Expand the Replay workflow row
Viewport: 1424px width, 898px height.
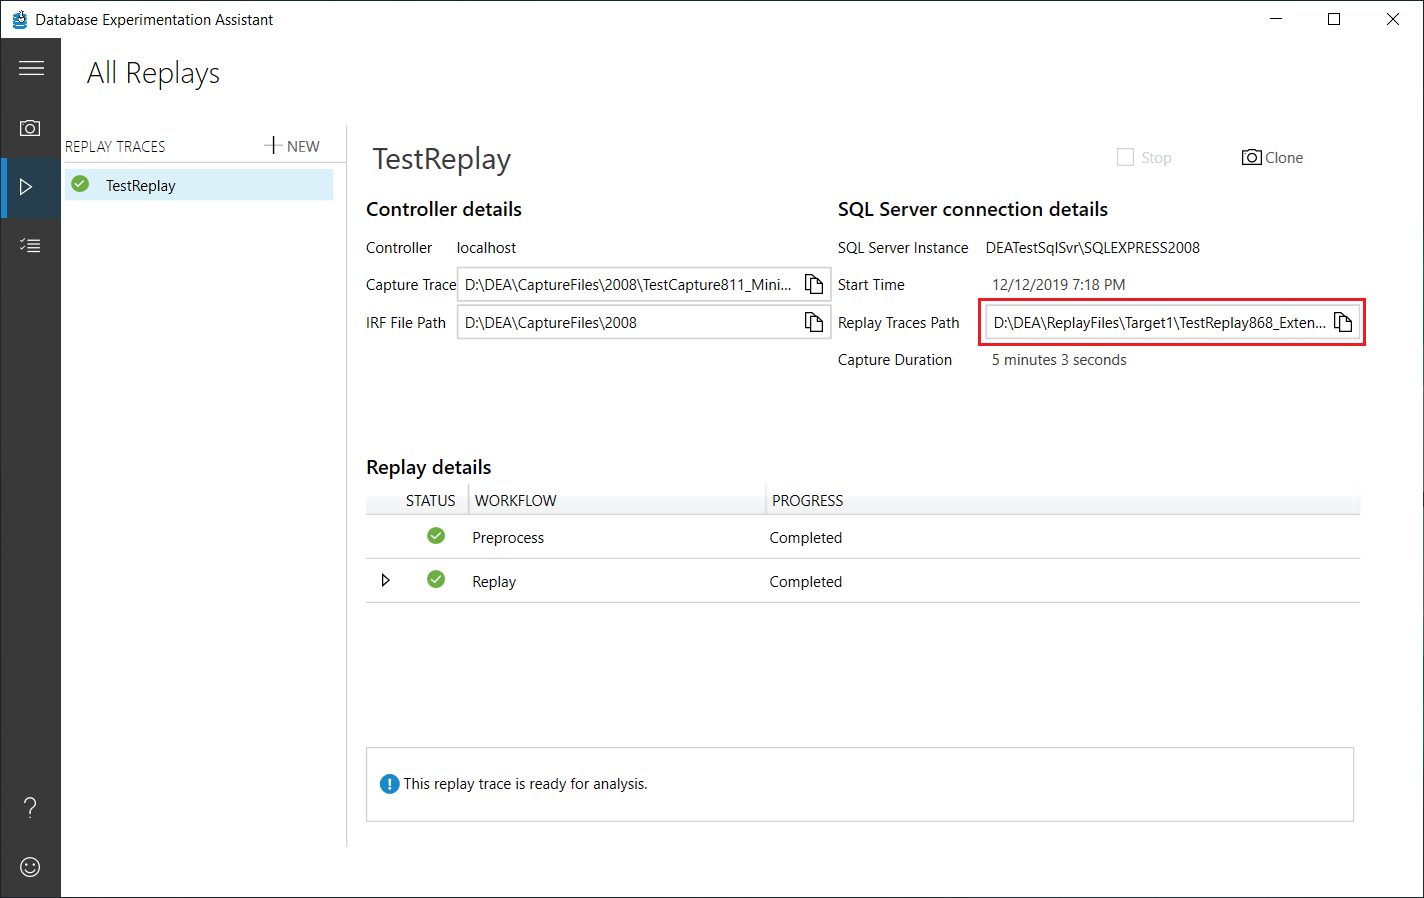[386, 580]
